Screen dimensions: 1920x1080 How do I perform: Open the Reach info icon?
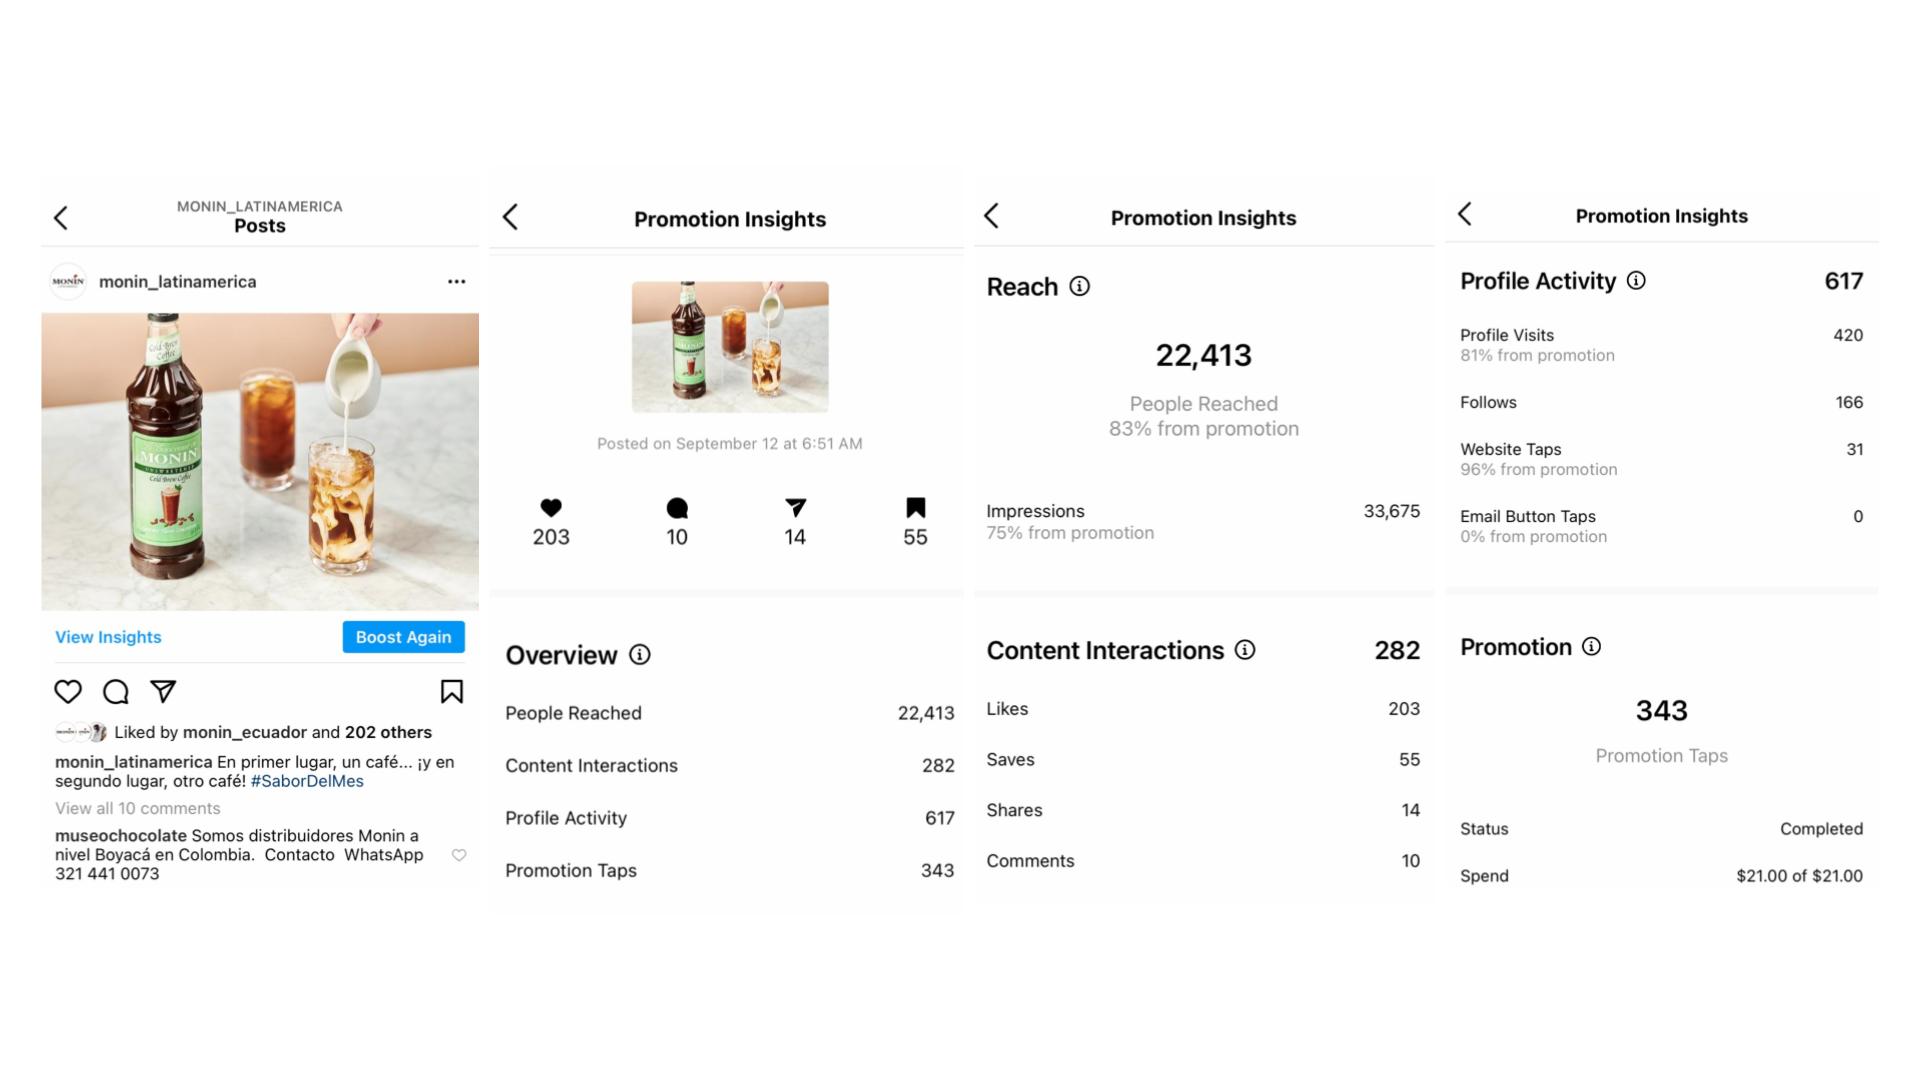pyautogui.click(x=1079, y=287)
